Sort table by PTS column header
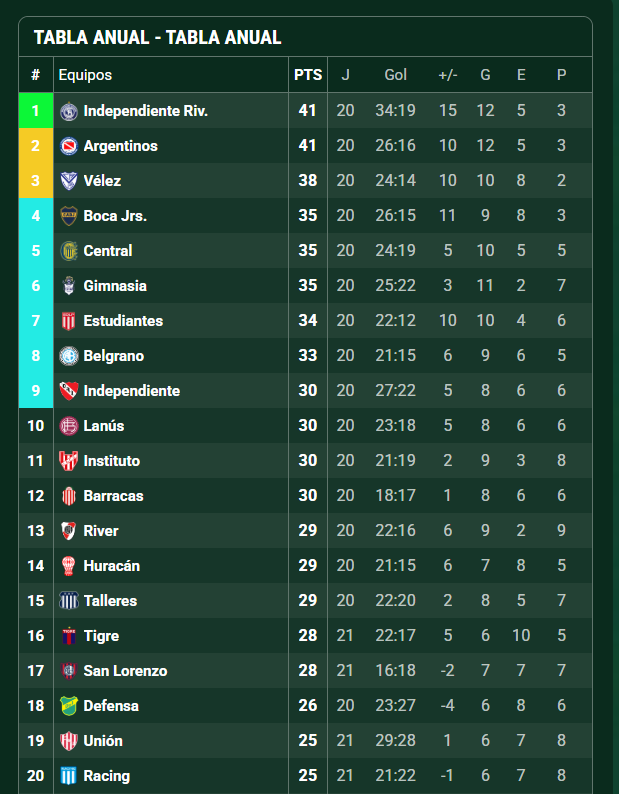The image size is (619, 794). click(308, 75)
